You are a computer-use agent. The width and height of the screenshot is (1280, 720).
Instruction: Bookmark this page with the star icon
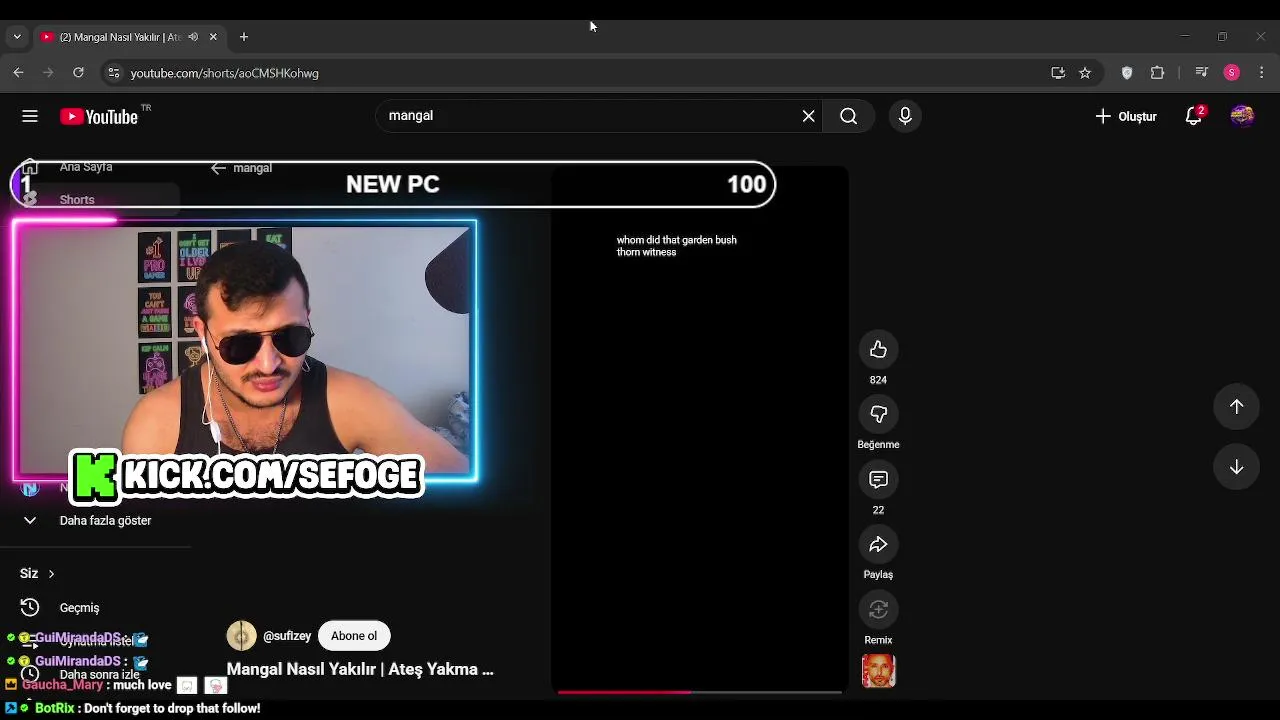click(1085, 72)
